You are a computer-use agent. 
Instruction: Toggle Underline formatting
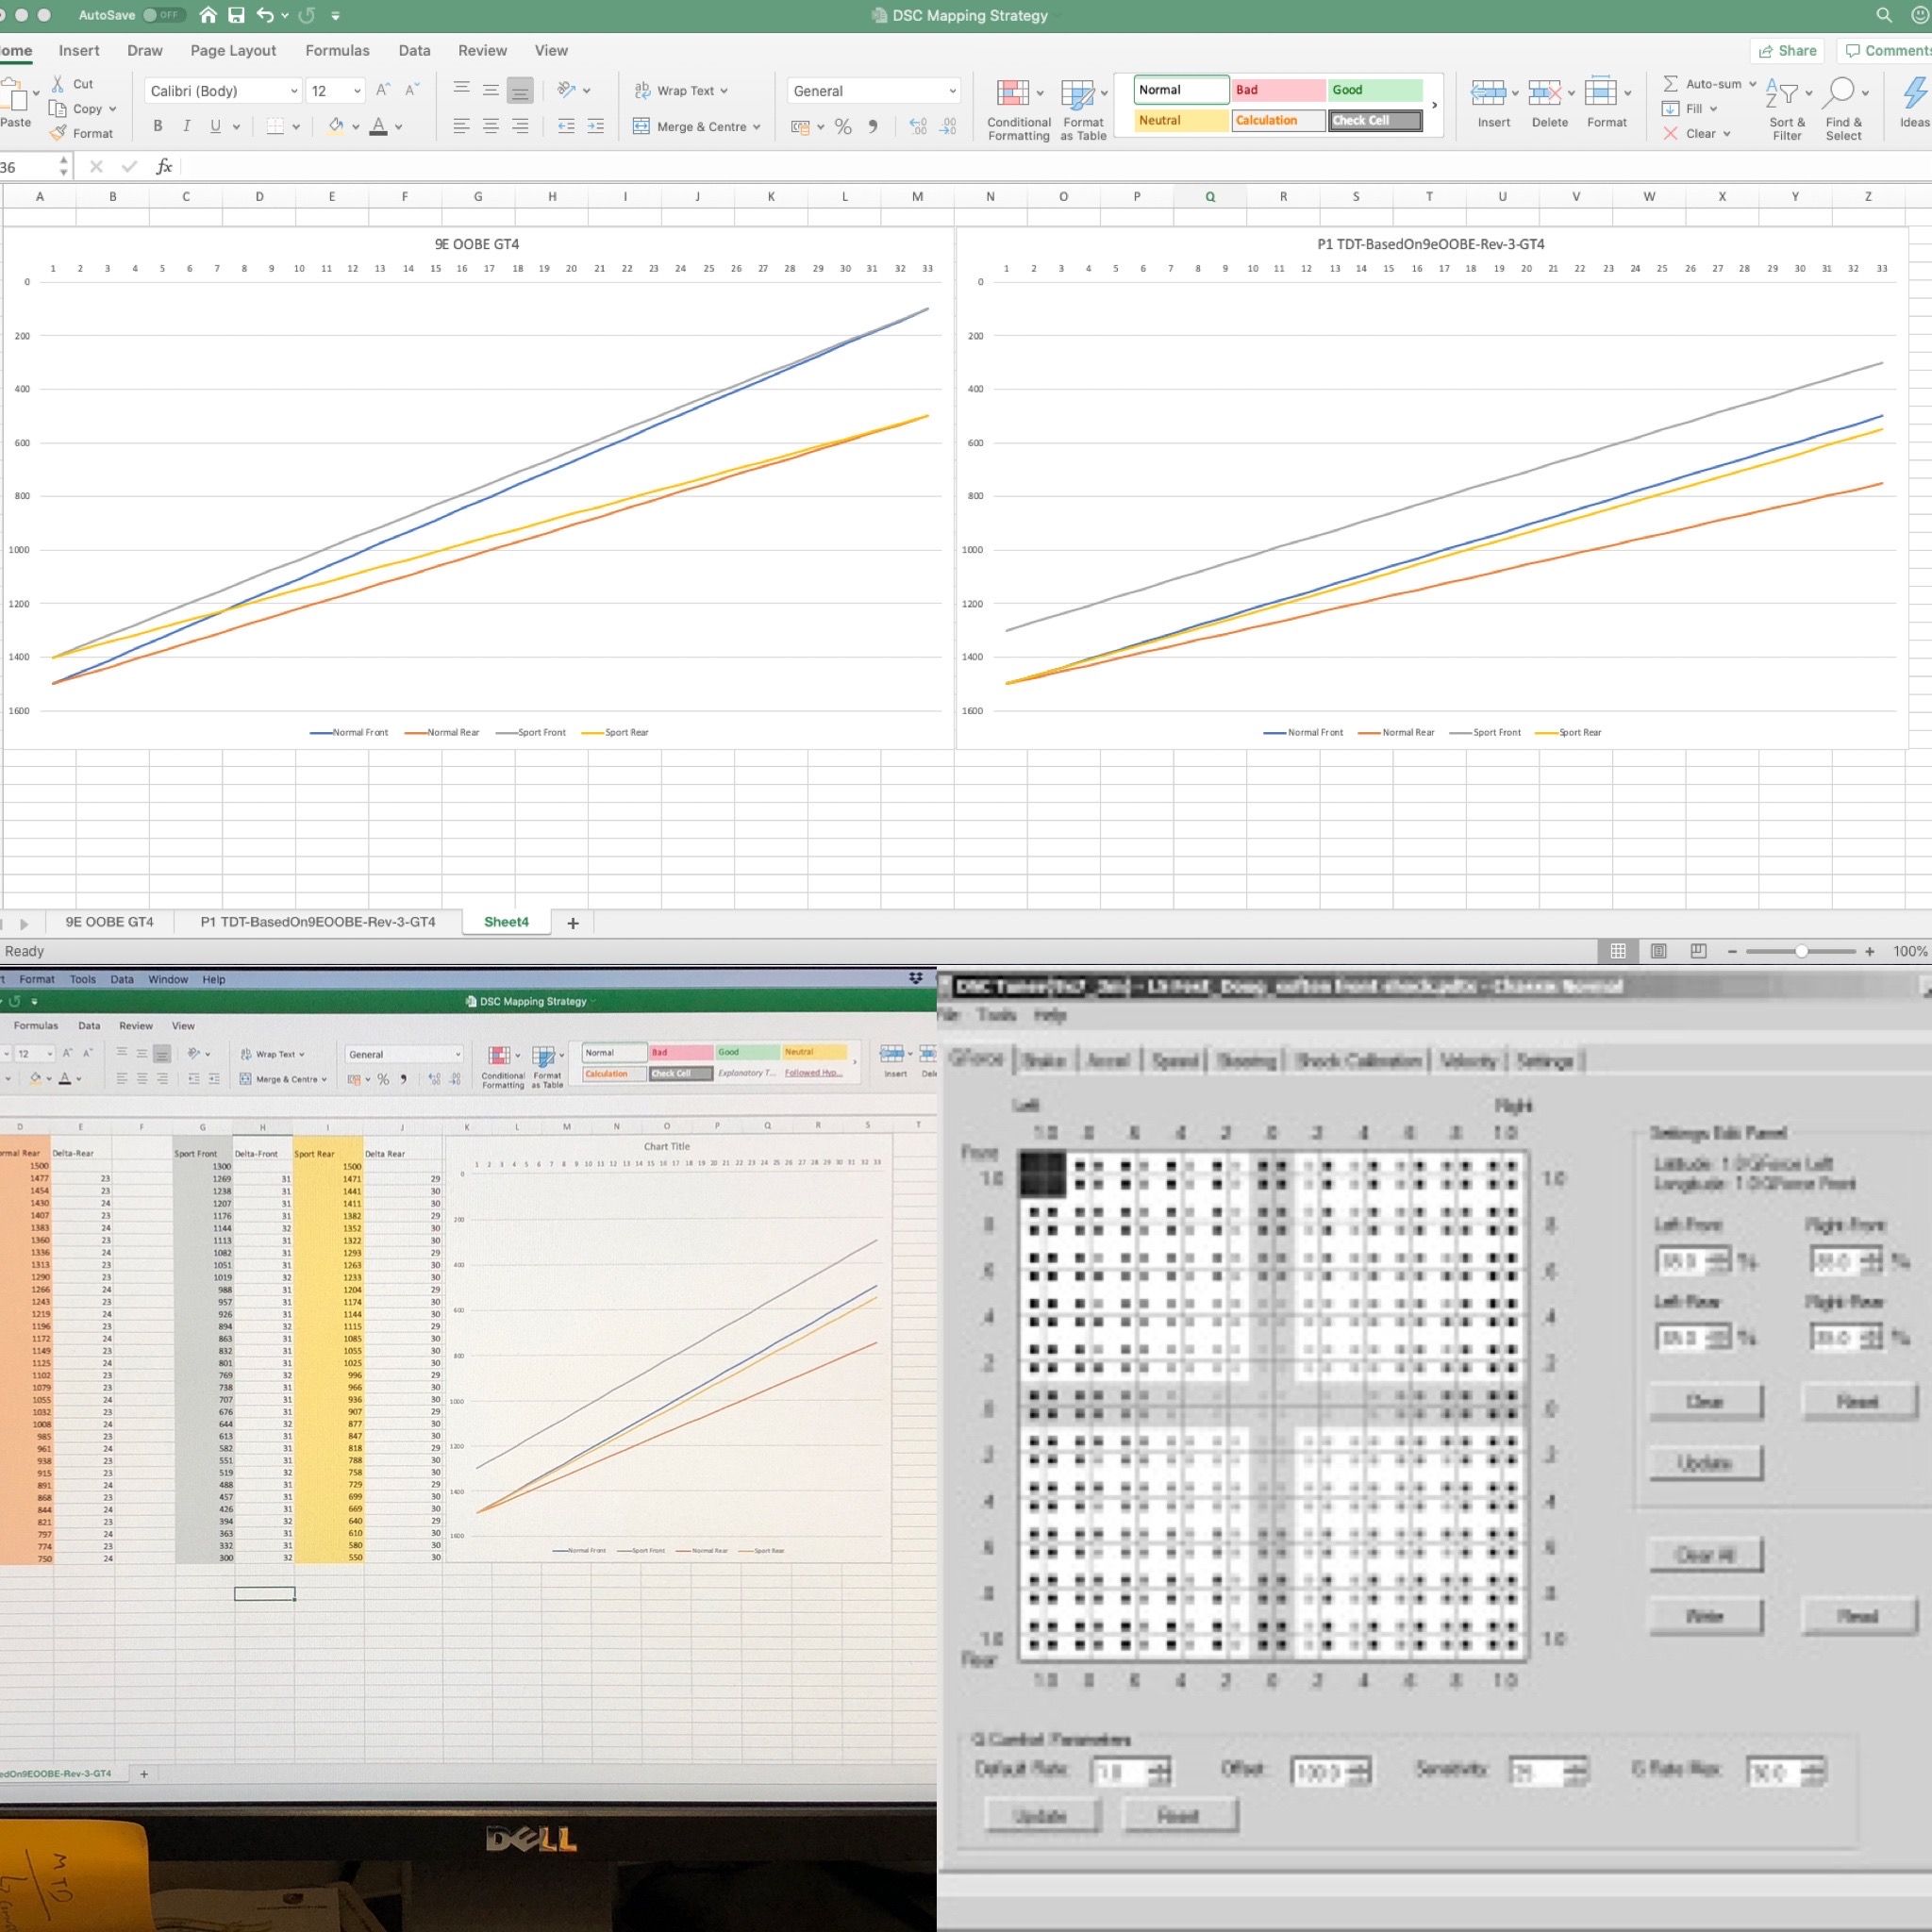pyautogui.click(x=215, y=127)
